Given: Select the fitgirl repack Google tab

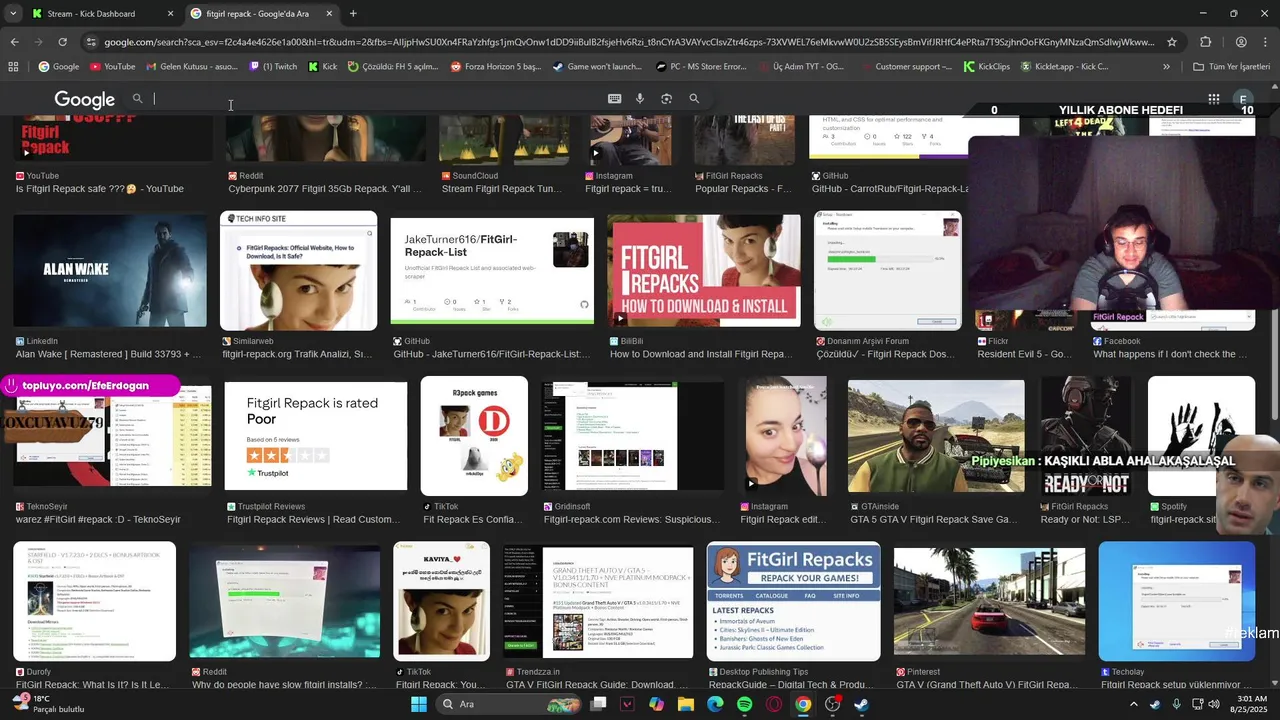Looking at the screenshot, I should click(x=260, y=14).
